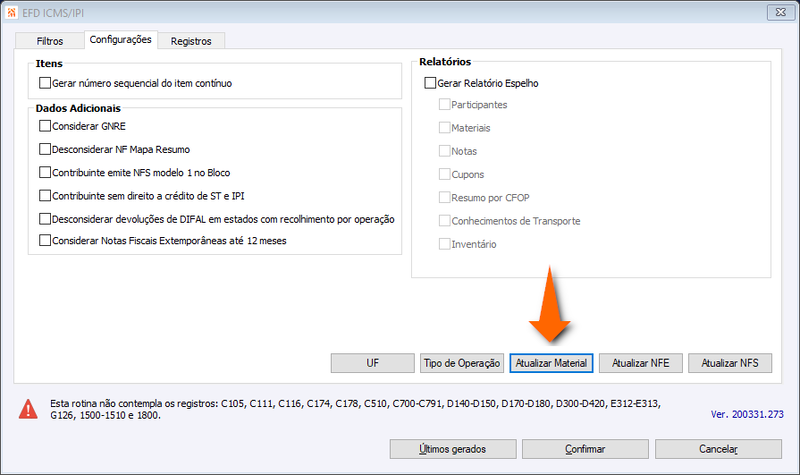Toggle the Notas report checkbox
800x475 pixels.
(x=444, y=151)
